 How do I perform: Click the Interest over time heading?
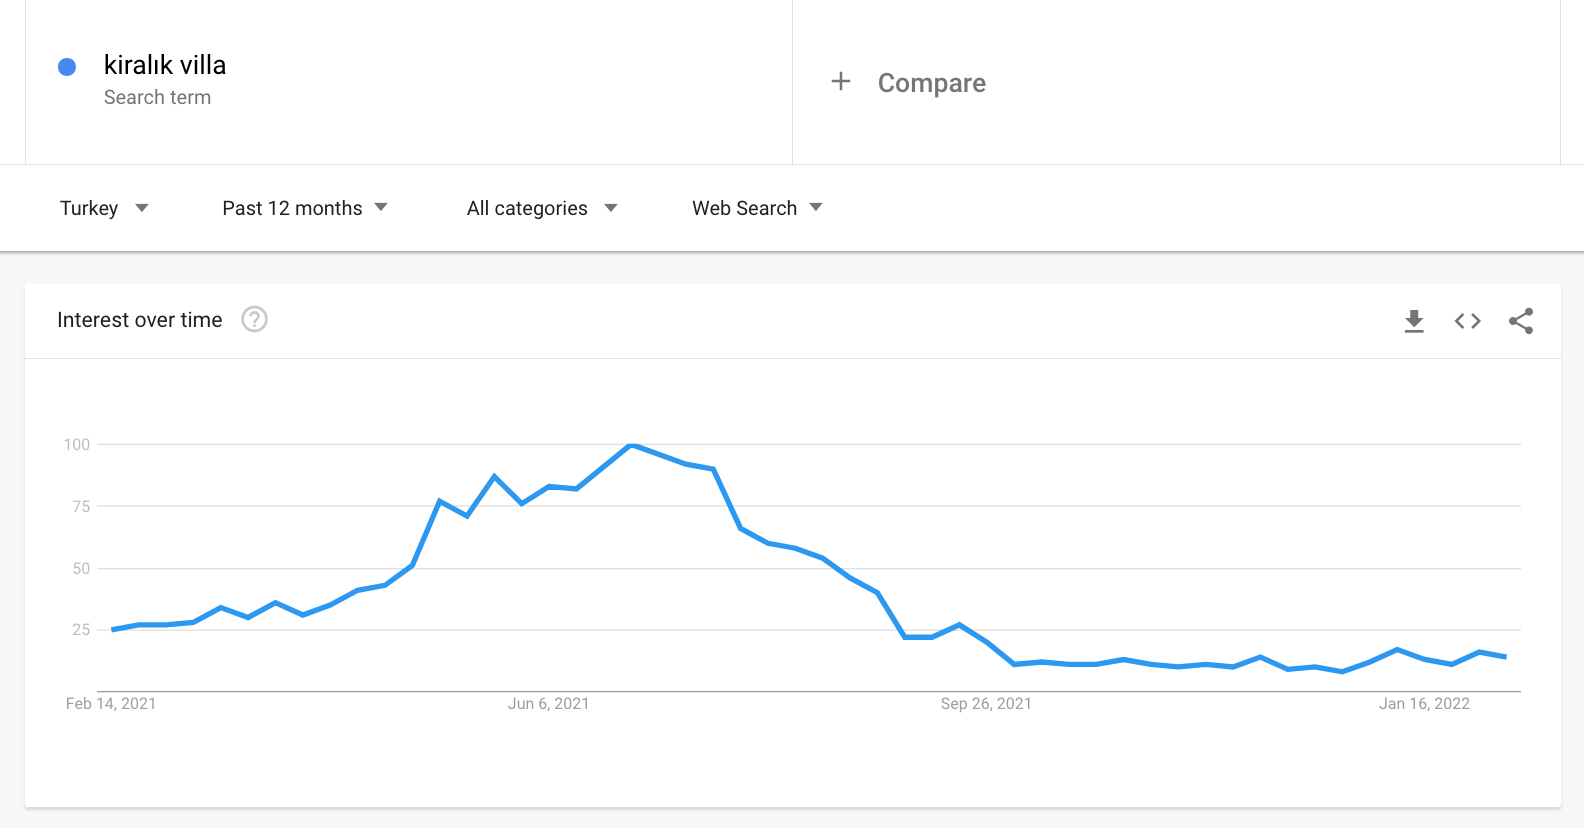[140, 320]
